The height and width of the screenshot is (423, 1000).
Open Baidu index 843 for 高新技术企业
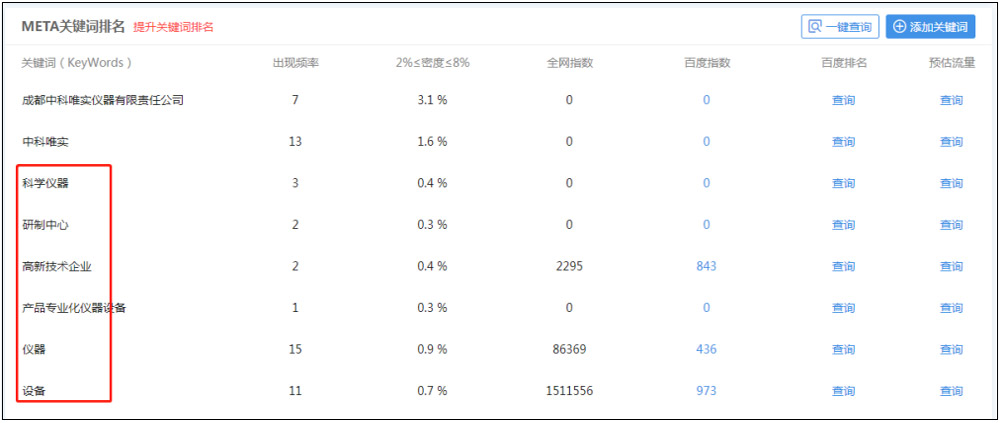pos(706,266)
